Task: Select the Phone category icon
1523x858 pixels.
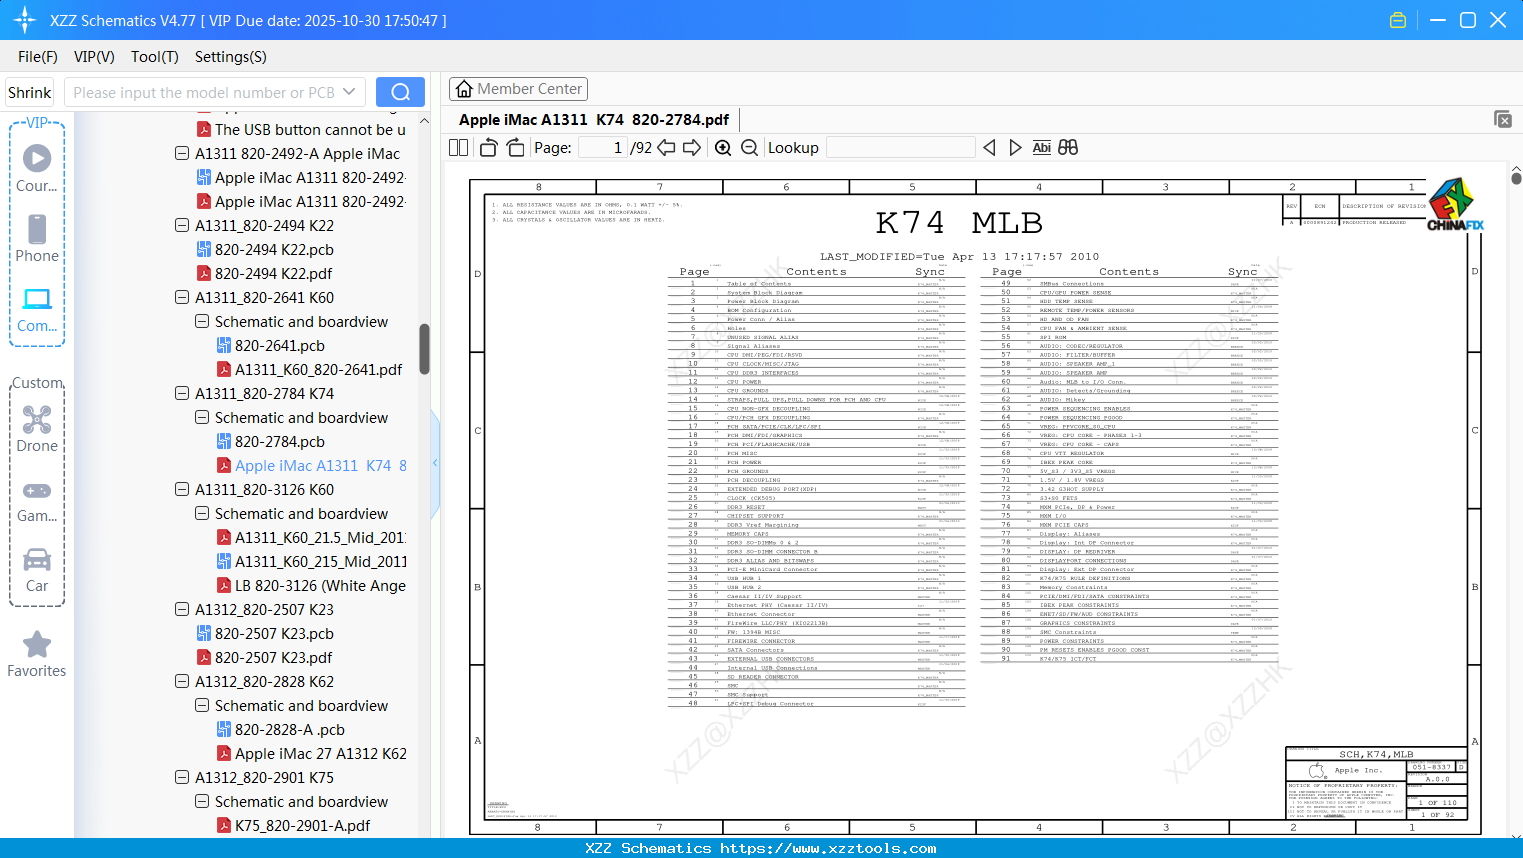Action: click(x=37, y=238)
